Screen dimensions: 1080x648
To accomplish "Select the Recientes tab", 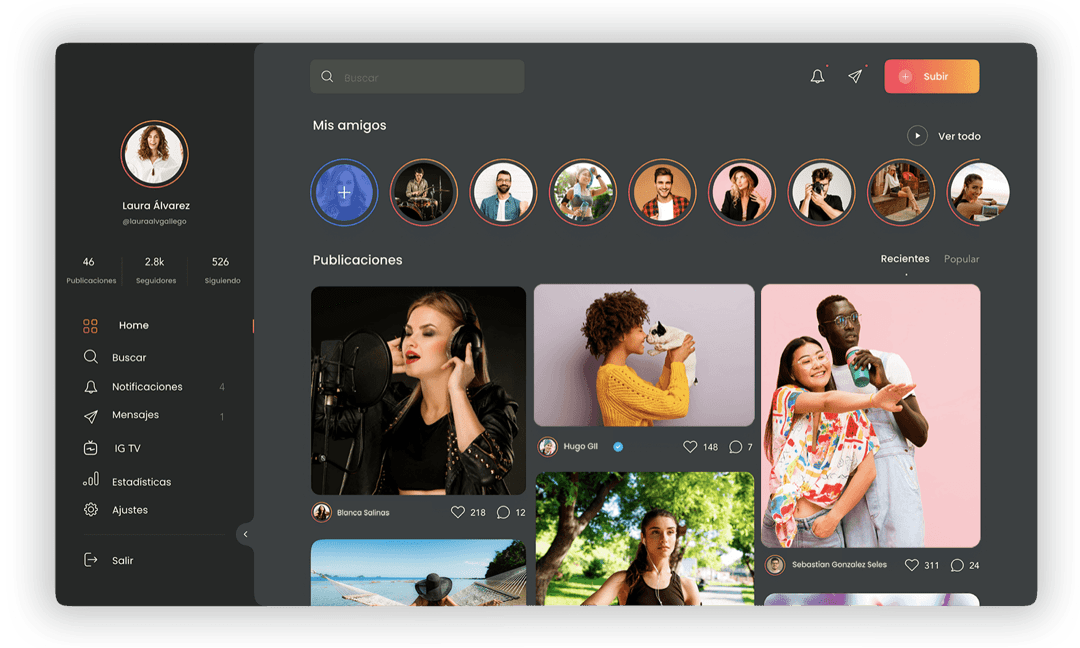I will [904, 259].
